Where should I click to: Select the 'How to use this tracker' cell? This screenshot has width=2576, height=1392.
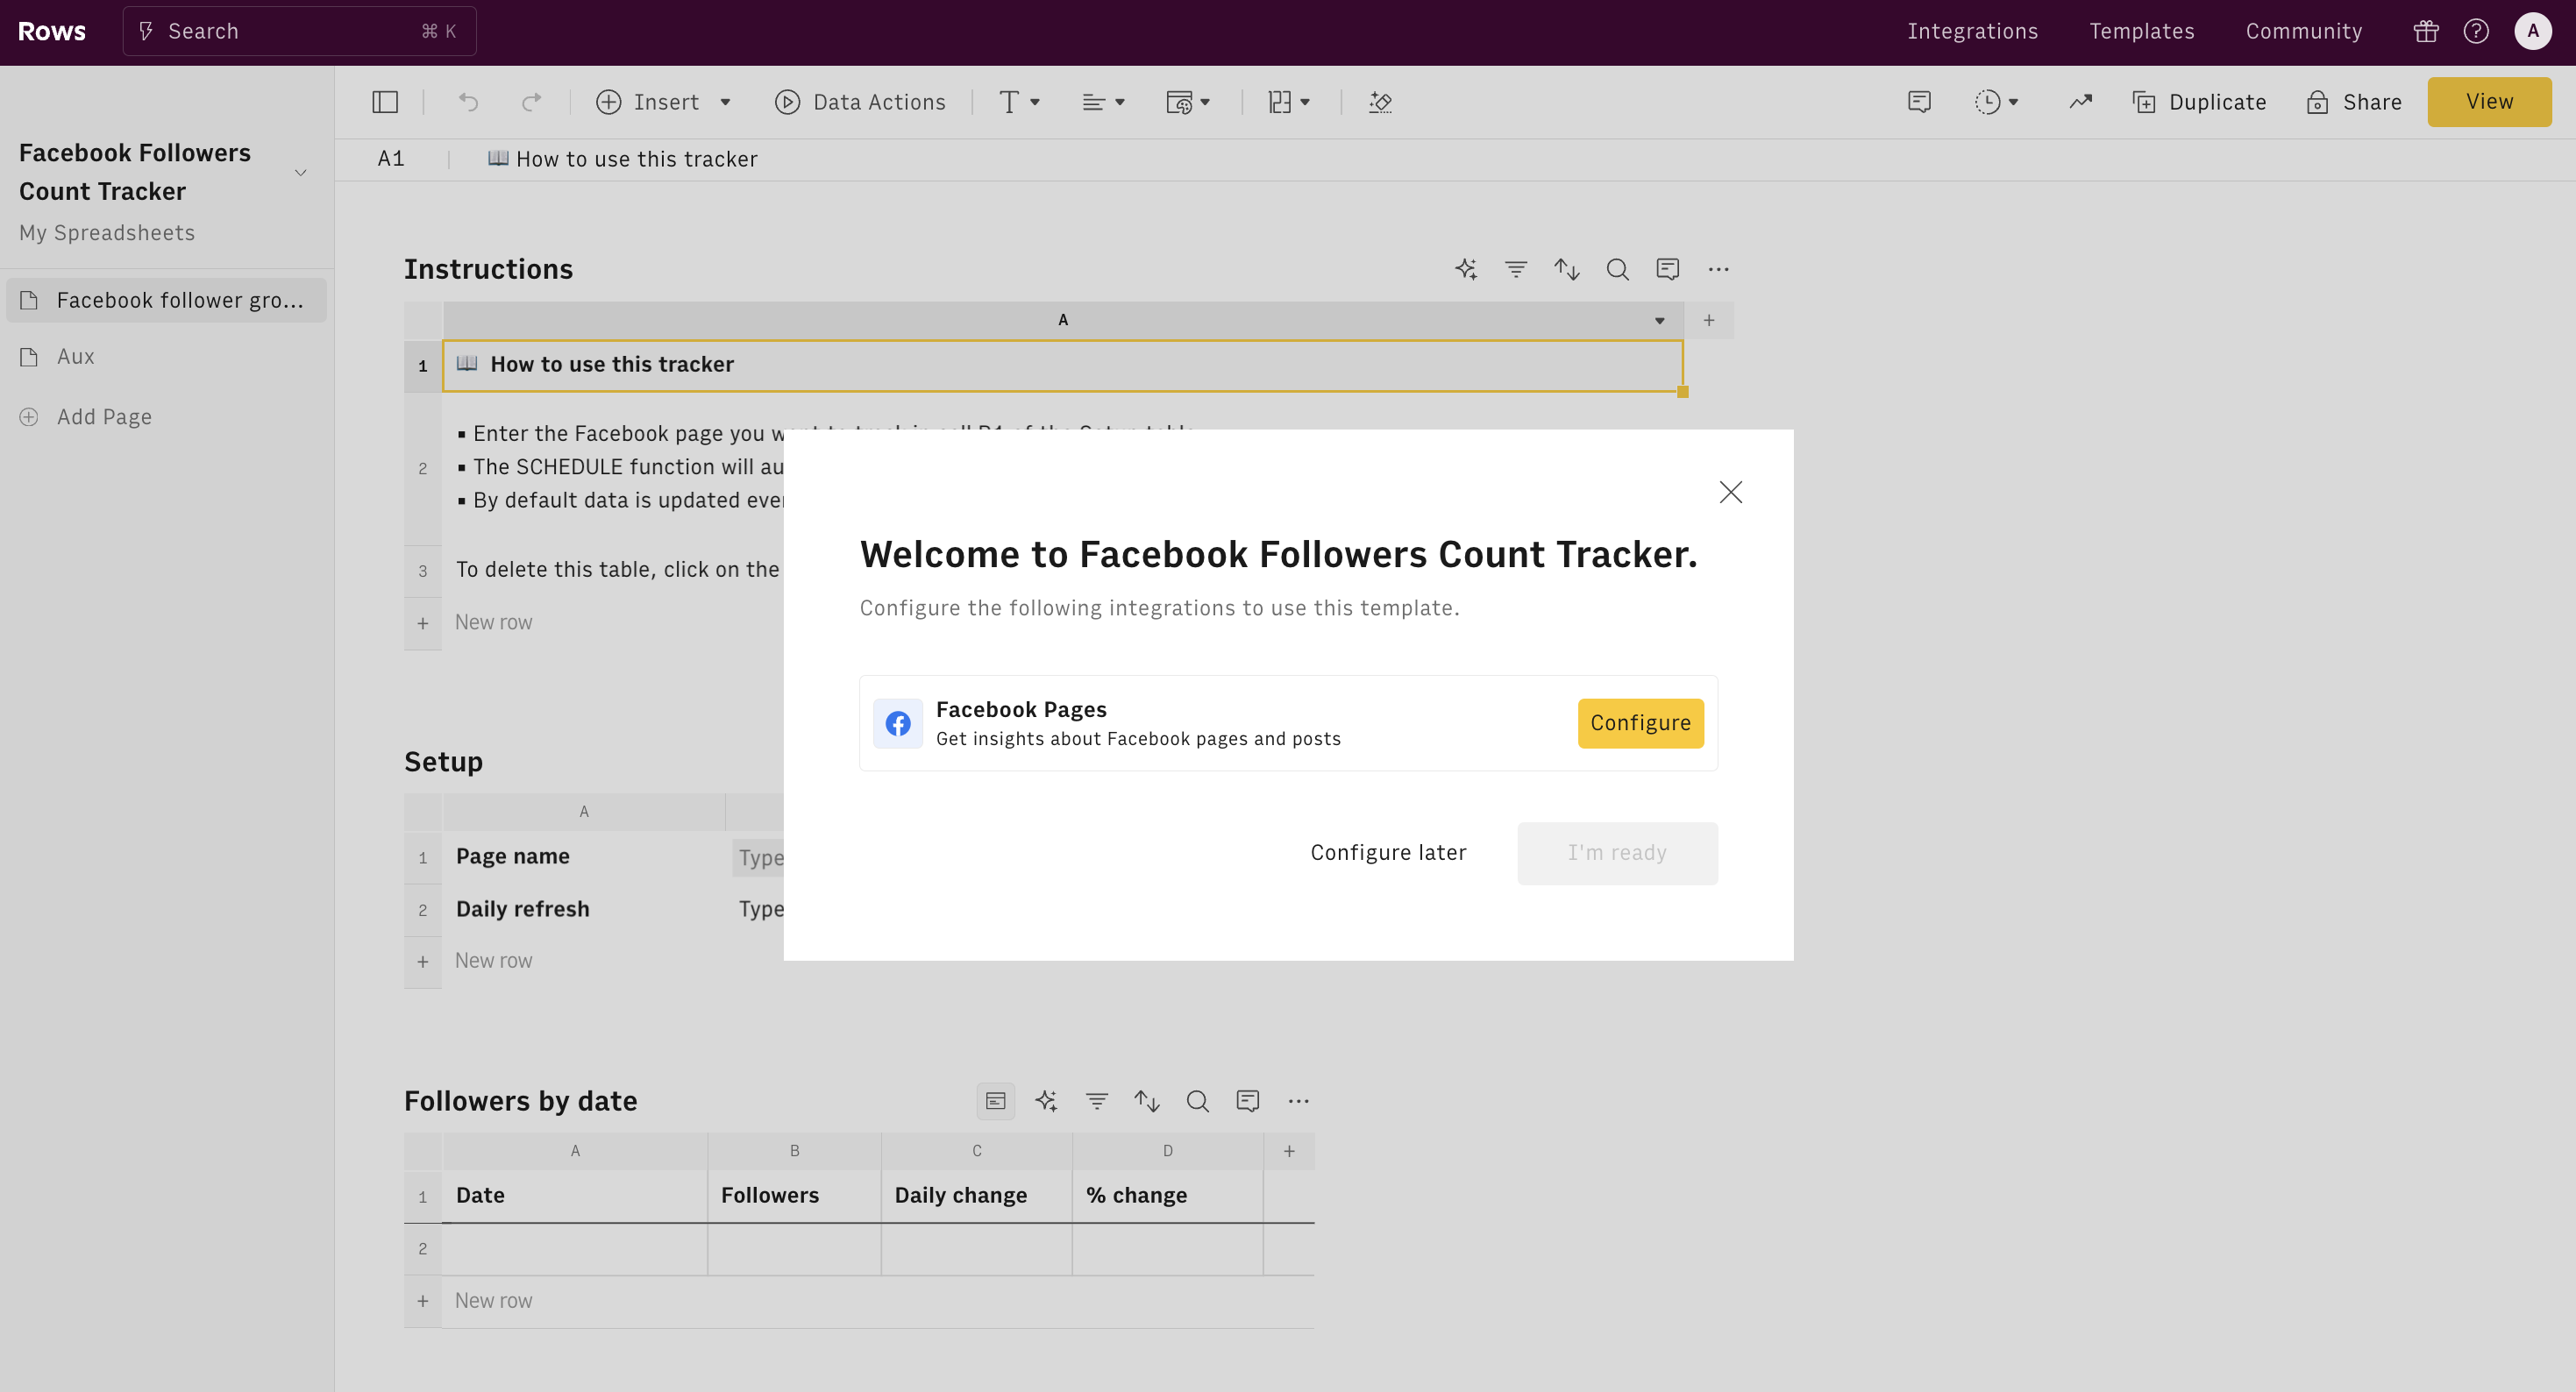coord(1062,365)
